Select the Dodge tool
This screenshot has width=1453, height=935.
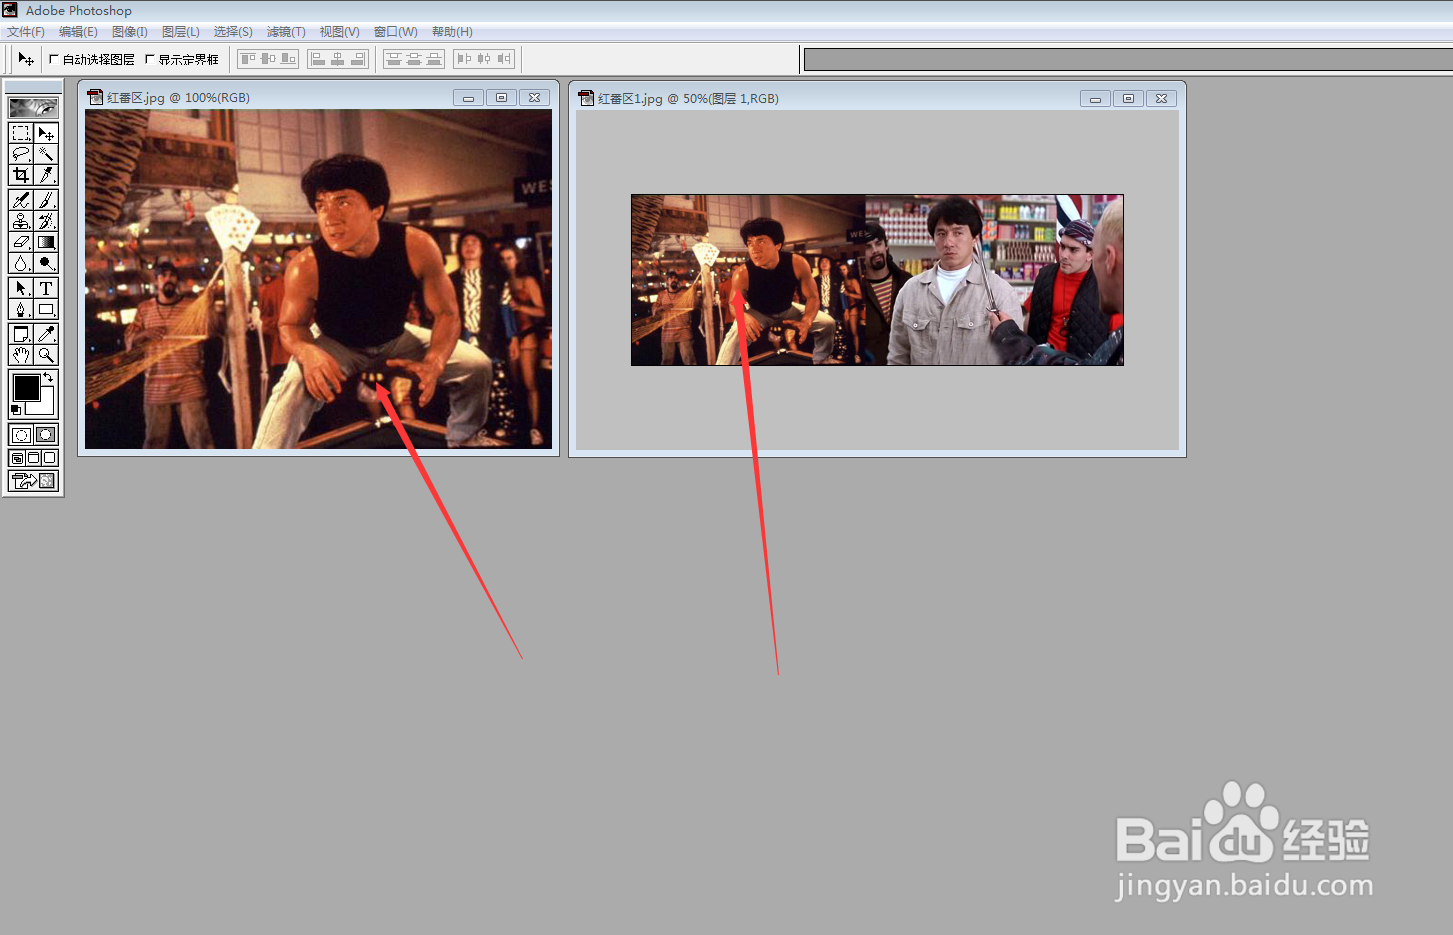click(x=46, y=263)
